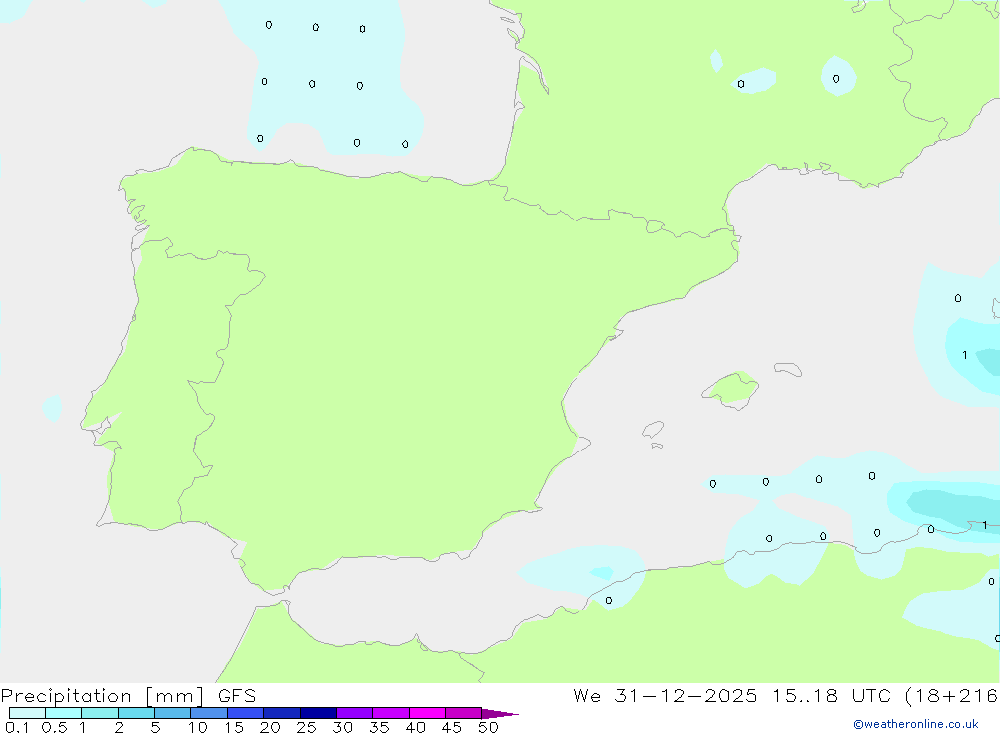Screen dimensions: 1000x733
Task: Click the 20–25 mm dark blue segment
Action: click(281, 713)
